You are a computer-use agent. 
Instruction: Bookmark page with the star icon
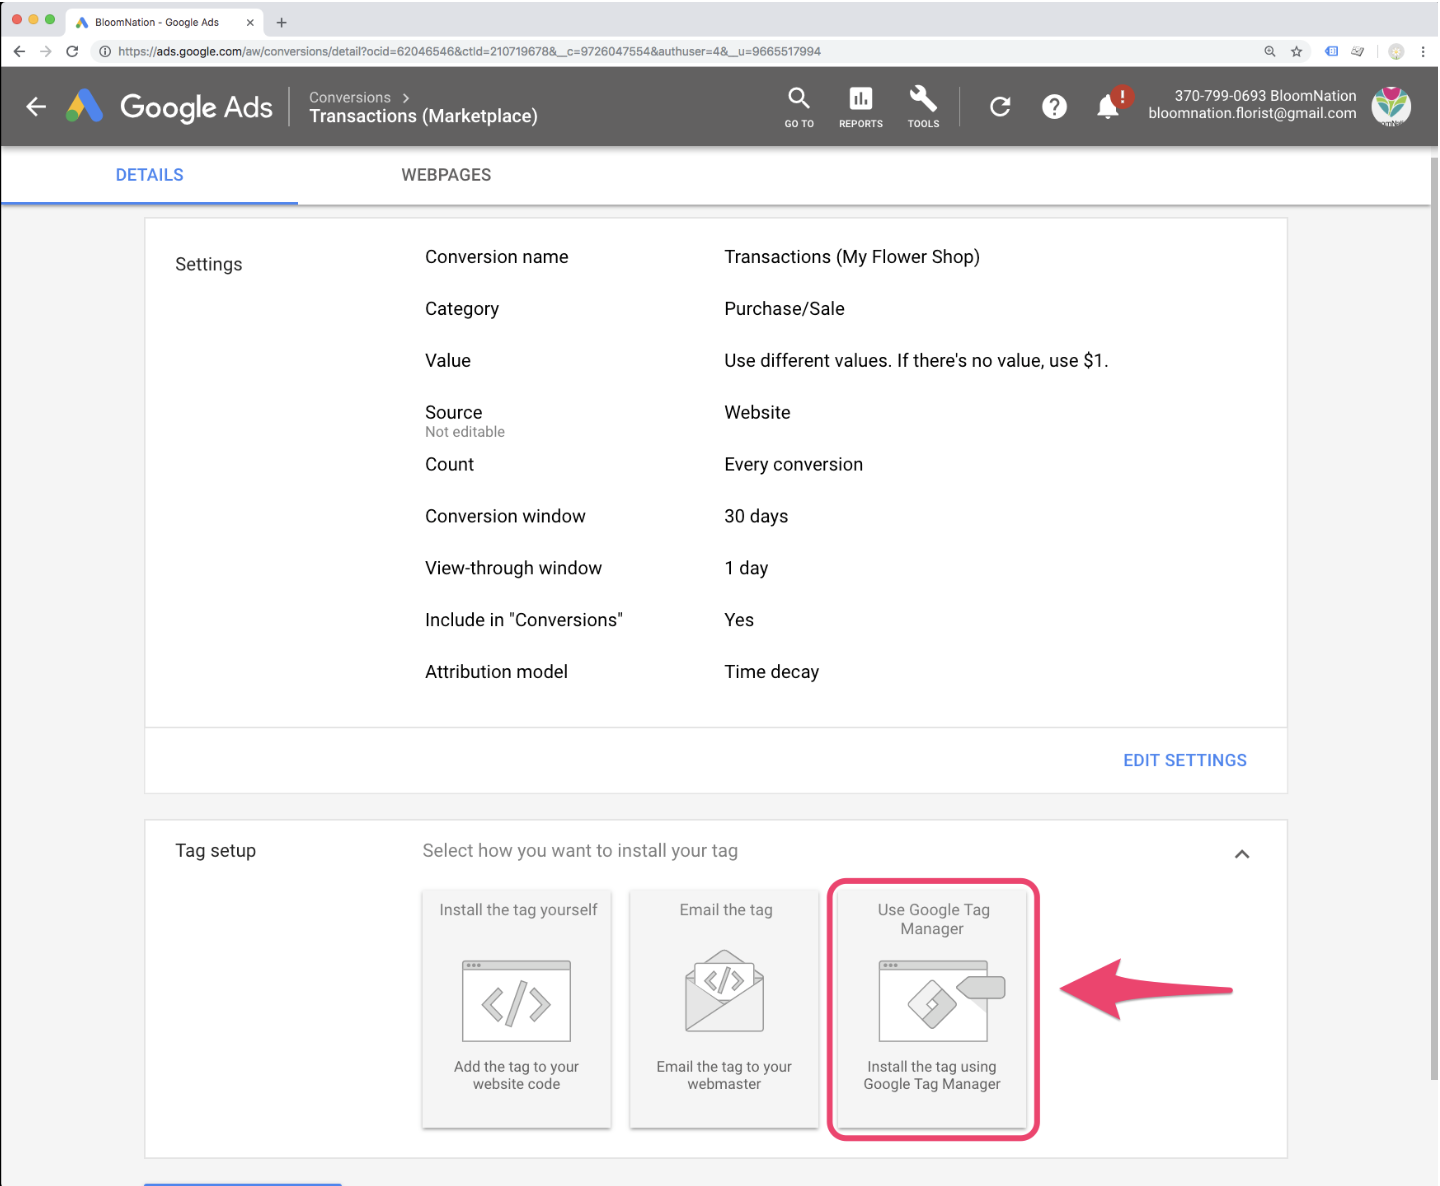point(1296,51)
